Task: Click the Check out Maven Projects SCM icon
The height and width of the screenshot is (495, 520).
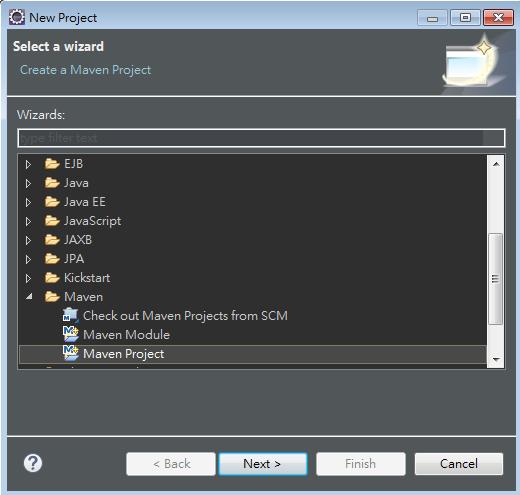Action: [71, 315]
